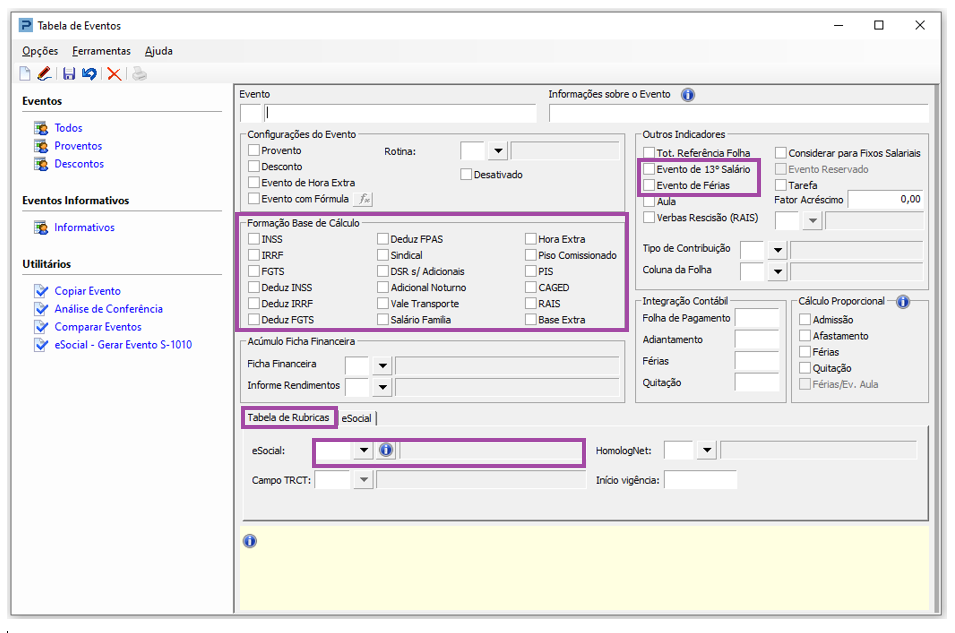Open Análise de Conferência utility

(108, 309)
